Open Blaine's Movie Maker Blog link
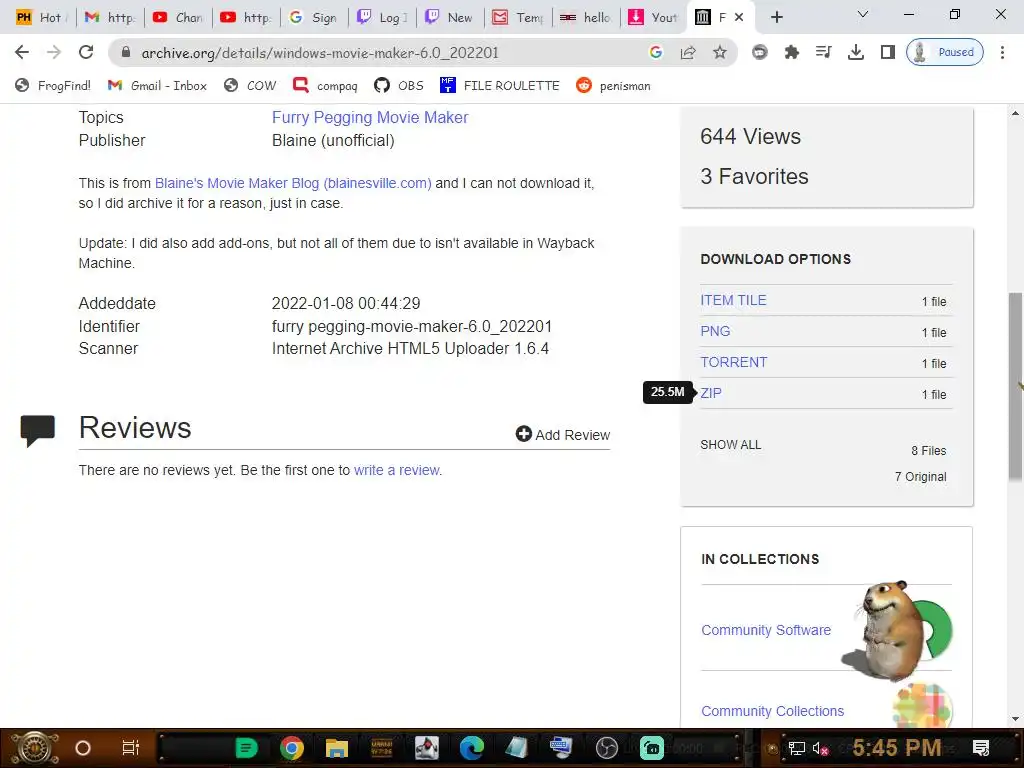The width and height of the screenshot is (1024, 768). pyautogui.click(x=293, y=184)
